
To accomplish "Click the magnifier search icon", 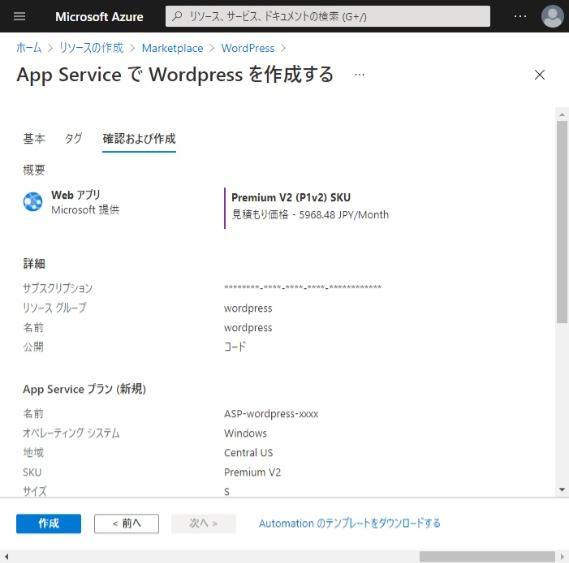I will click(x=177, y=16).
